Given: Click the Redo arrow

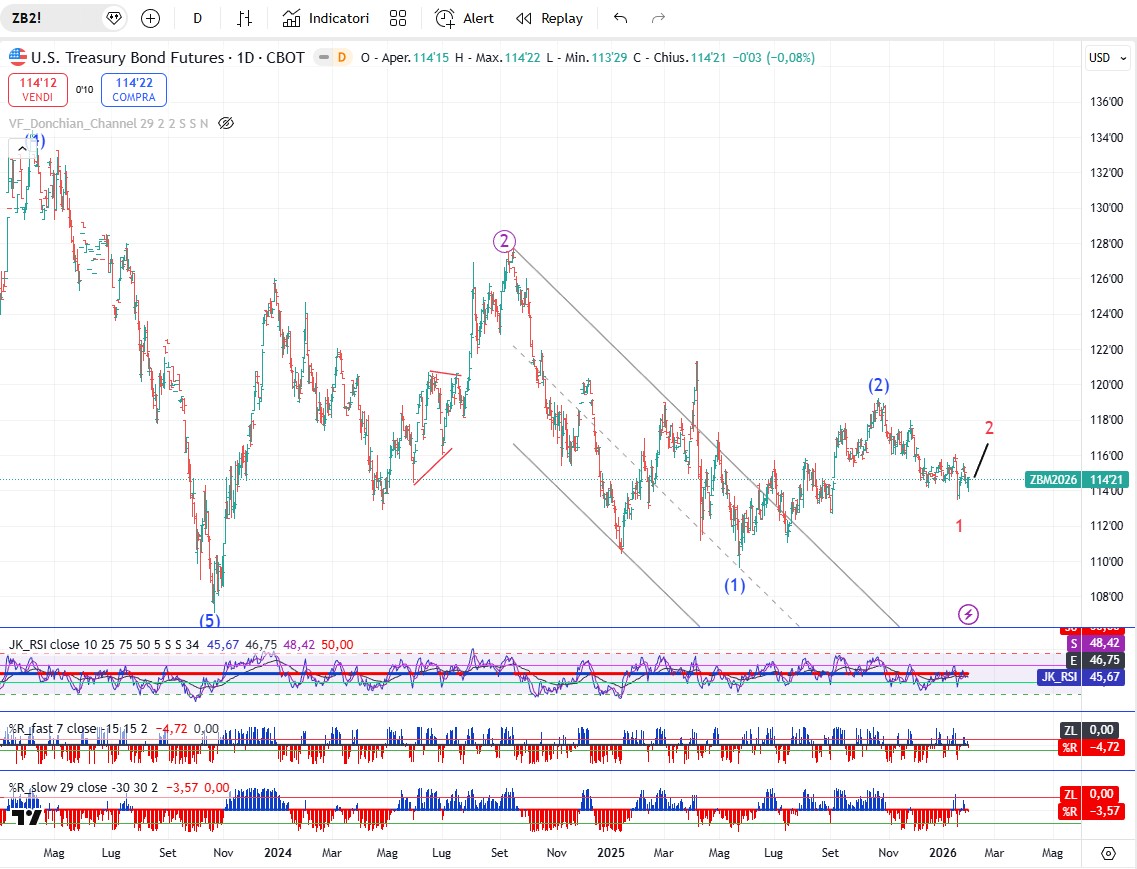Looking at the screenshot, I should [658, 18].
